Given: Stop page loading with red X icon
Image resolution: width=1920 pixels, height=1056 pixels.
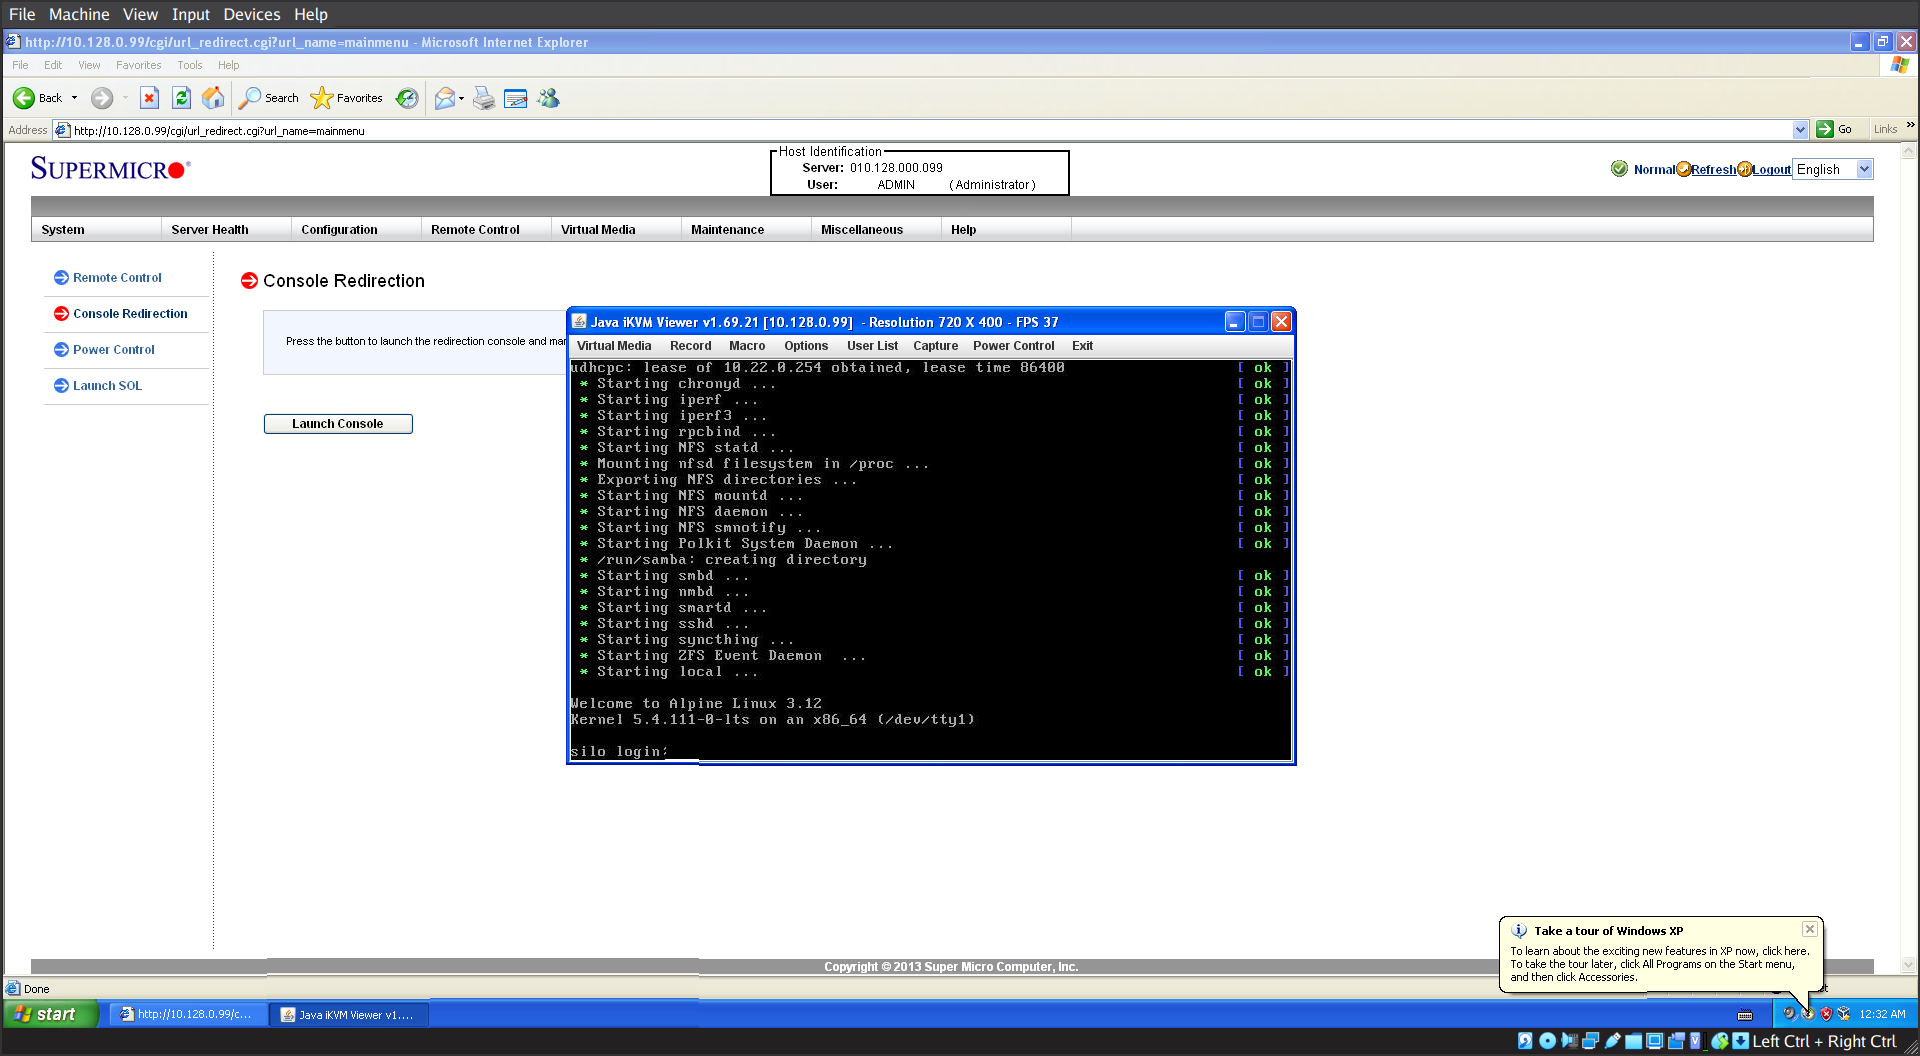Looking at the screenshot, I should point(149,98).
